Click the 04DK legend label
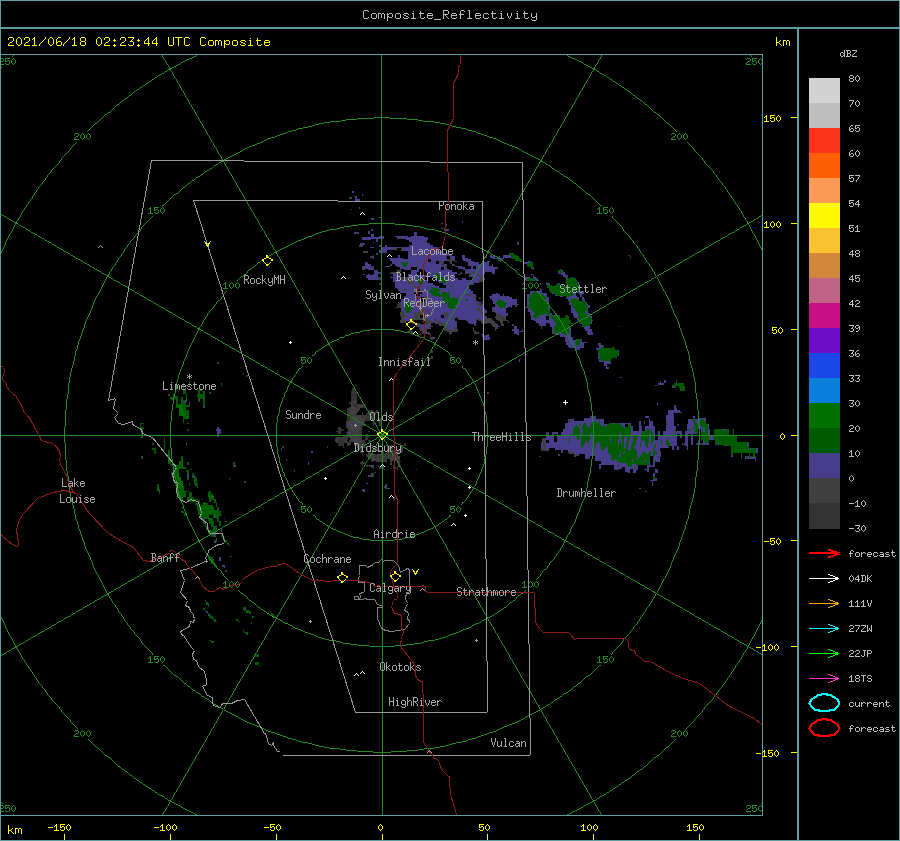This screenshot has width=900, height=841. [860, 579]
